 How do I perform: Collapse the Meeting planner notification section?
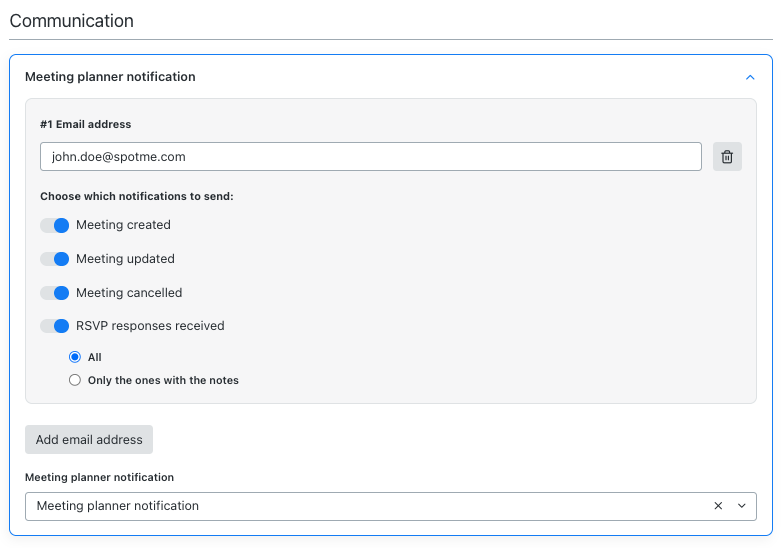(x=750, y=77)
